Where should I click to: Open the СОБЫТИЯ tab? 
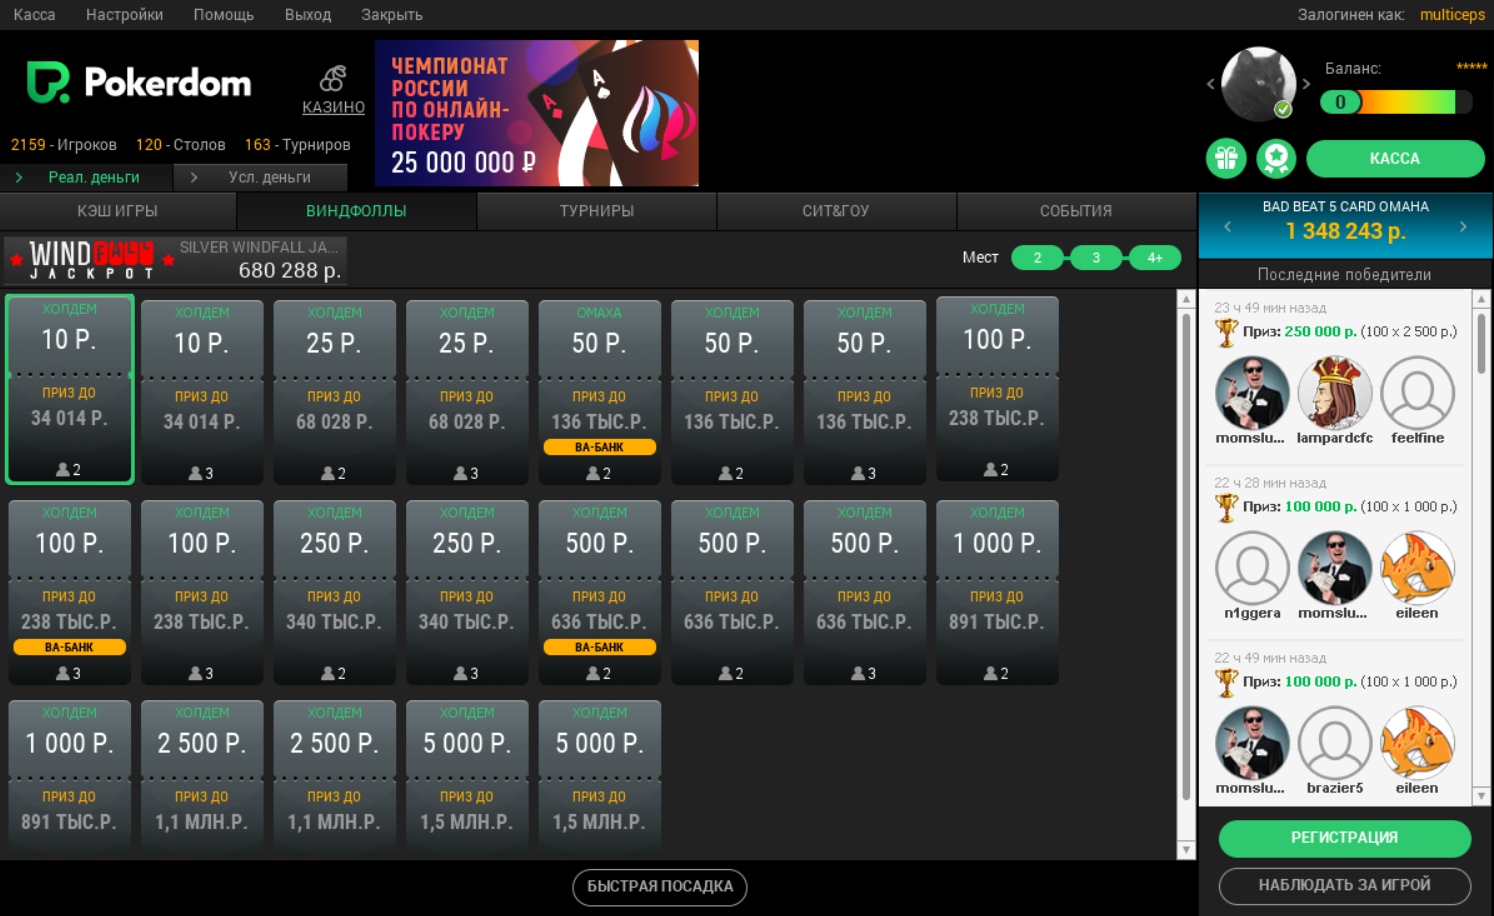pyautogui.click(x=1076, y=211)
